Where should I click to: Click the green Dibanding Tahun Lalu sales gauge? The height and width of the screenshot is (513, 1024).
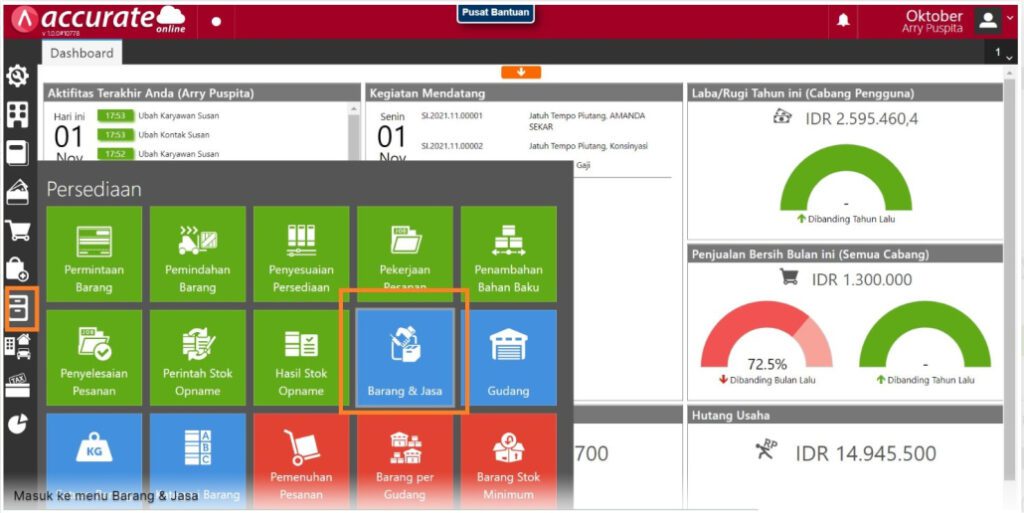(x=925, y=334)
